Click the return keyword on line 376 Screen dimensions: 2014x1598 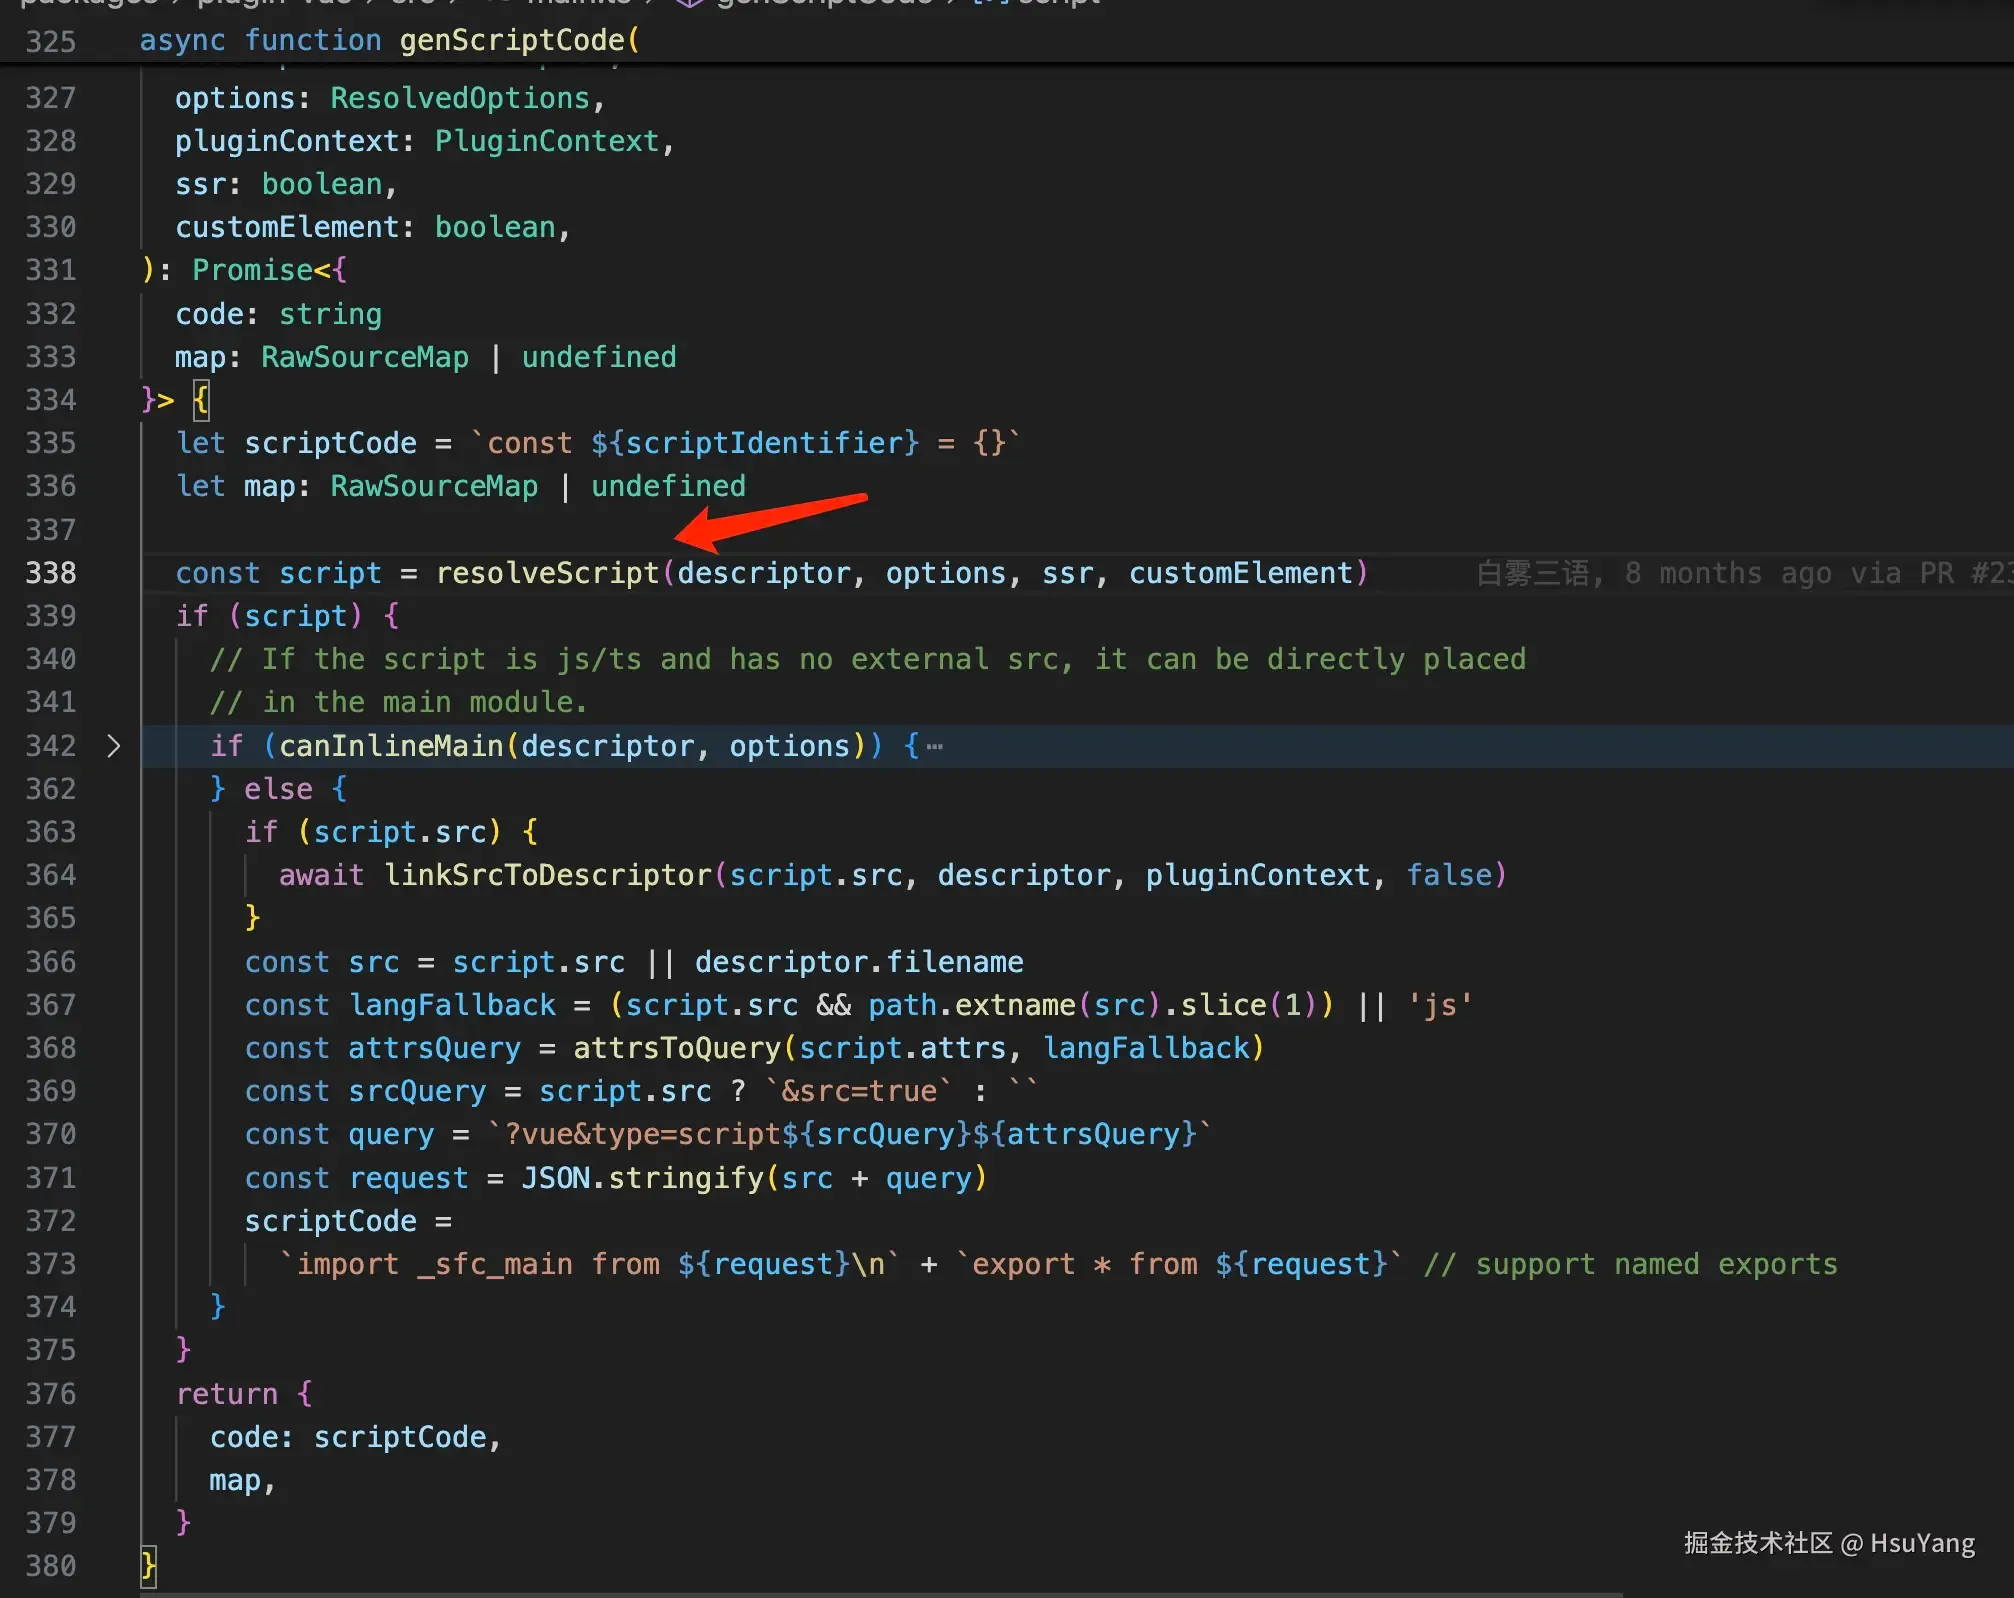coord(226,1394)
